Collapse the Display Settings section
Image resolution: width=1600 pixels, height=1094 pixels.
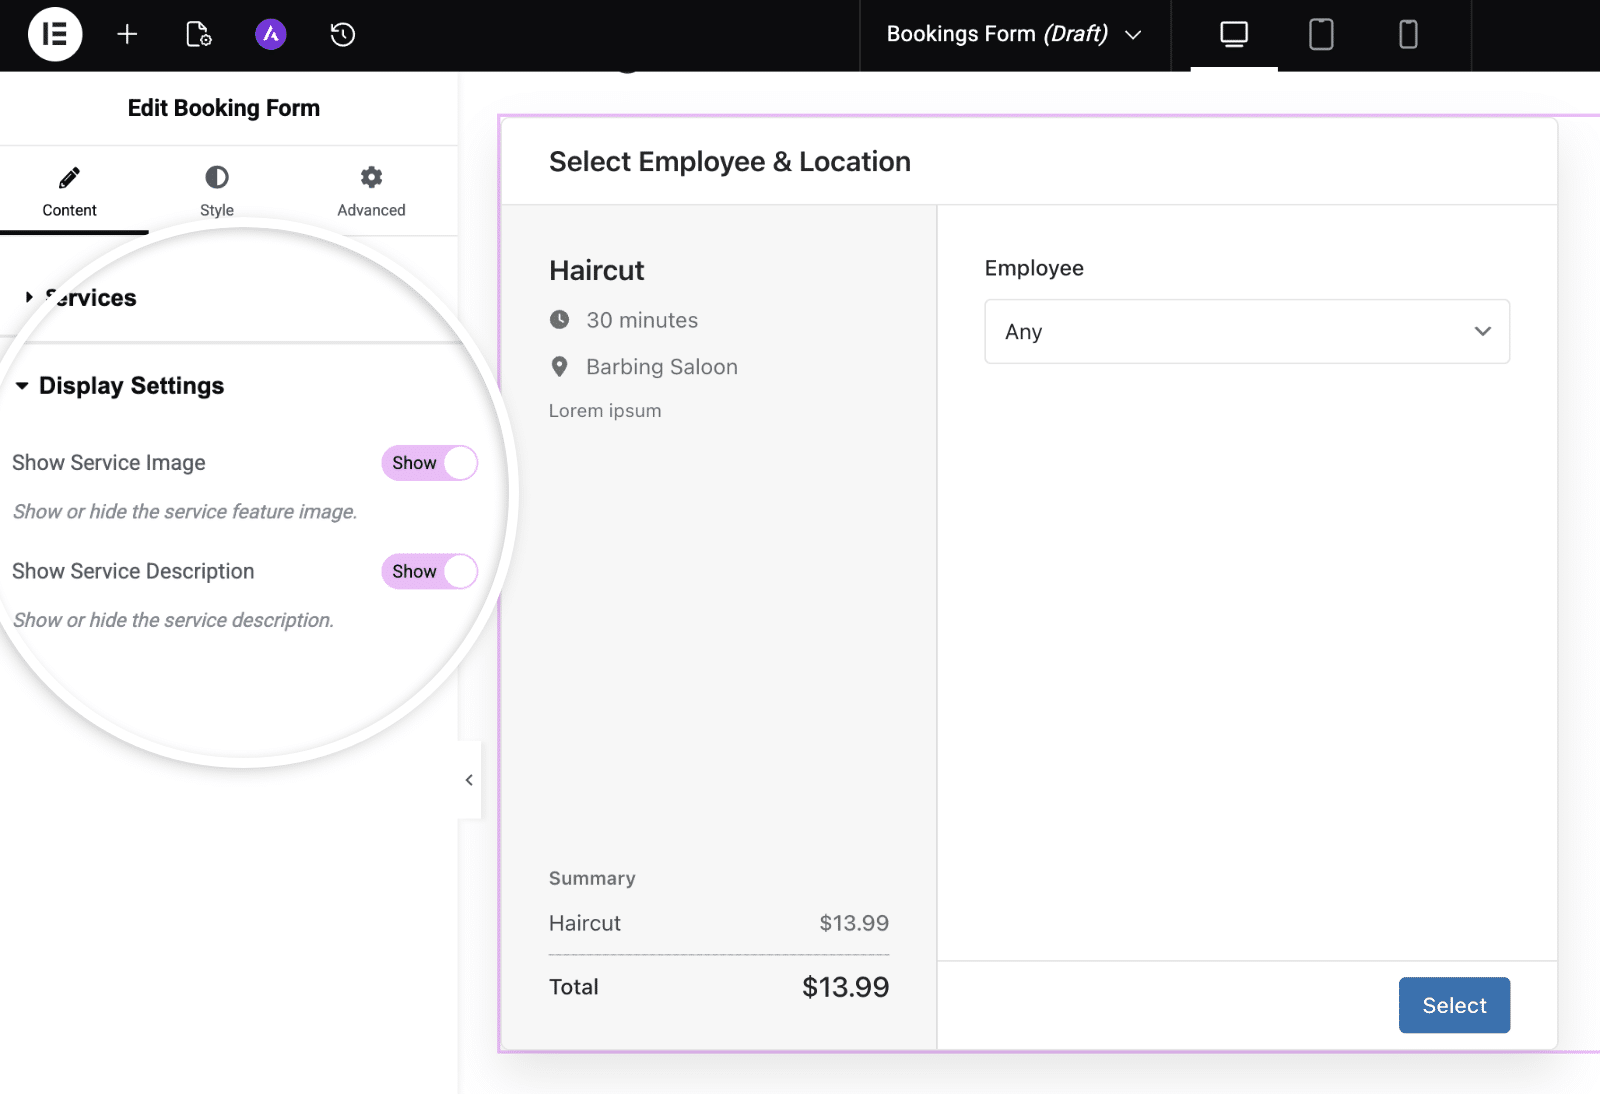coord(130,385)
